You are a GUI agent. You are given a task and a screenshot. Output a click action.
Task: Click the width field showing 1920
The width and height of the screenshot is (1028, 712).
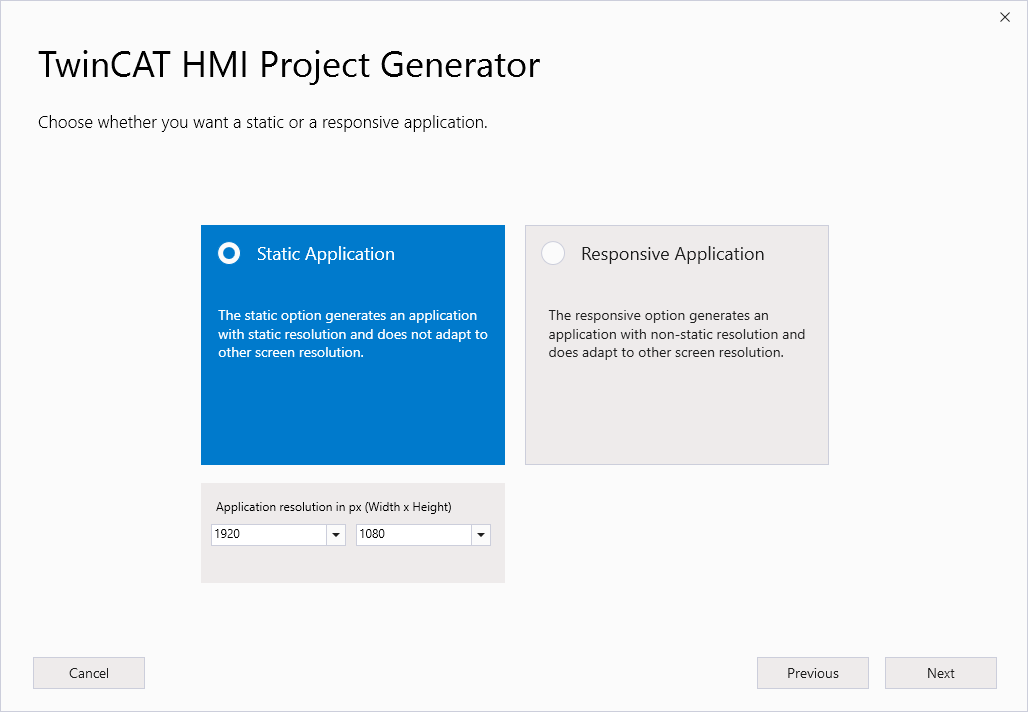[269, 535]
